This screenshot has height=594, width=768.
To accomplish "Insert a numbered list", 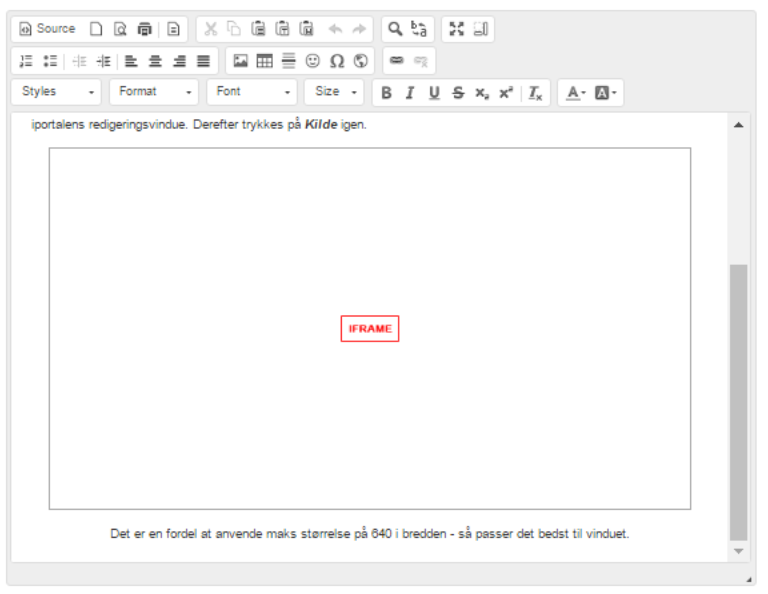I will click(26, 61).
